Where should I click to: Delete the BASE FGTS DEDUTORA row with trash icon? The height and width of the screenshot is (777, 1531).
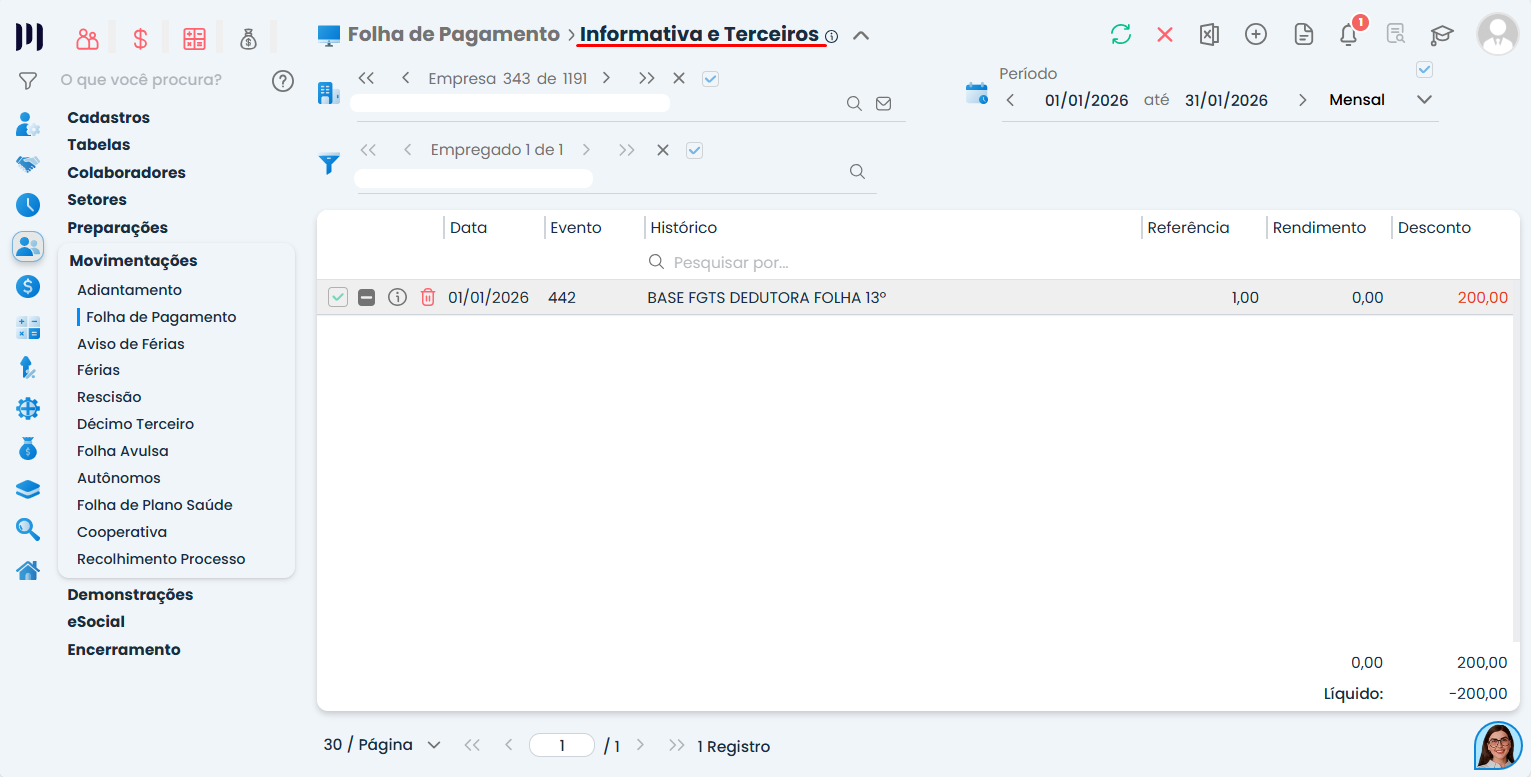tap(428, 297)
